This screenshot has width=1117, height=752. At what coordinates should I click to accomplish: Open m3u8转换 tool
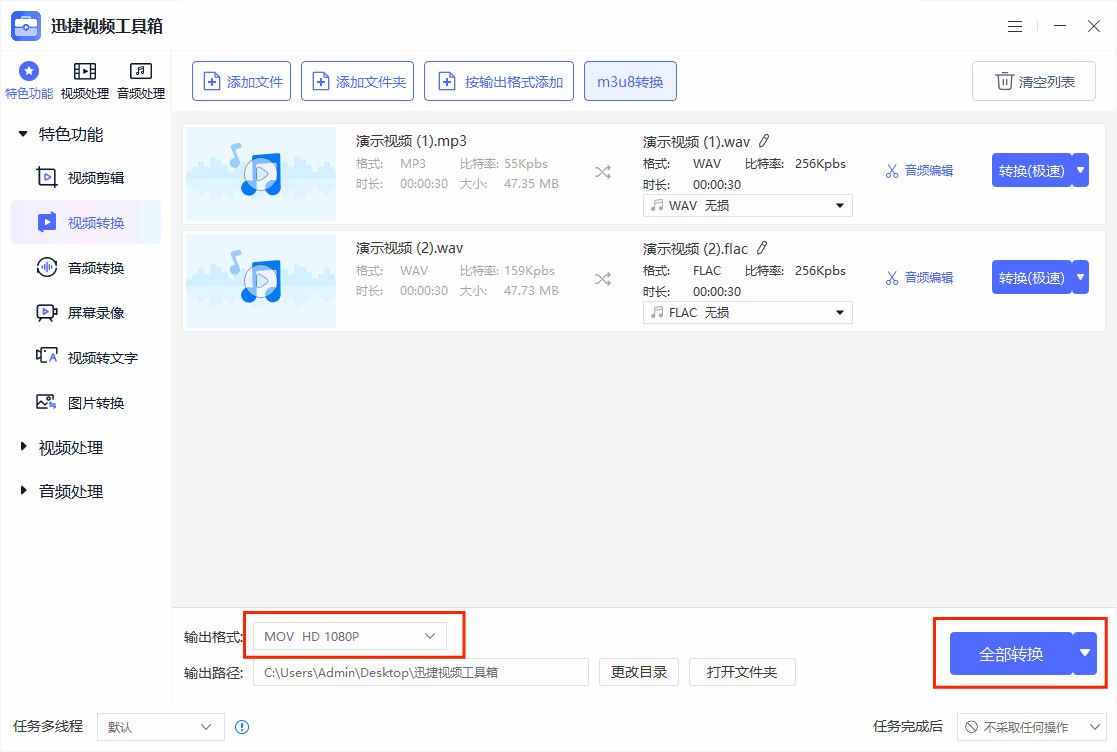(x=630, y=81)
